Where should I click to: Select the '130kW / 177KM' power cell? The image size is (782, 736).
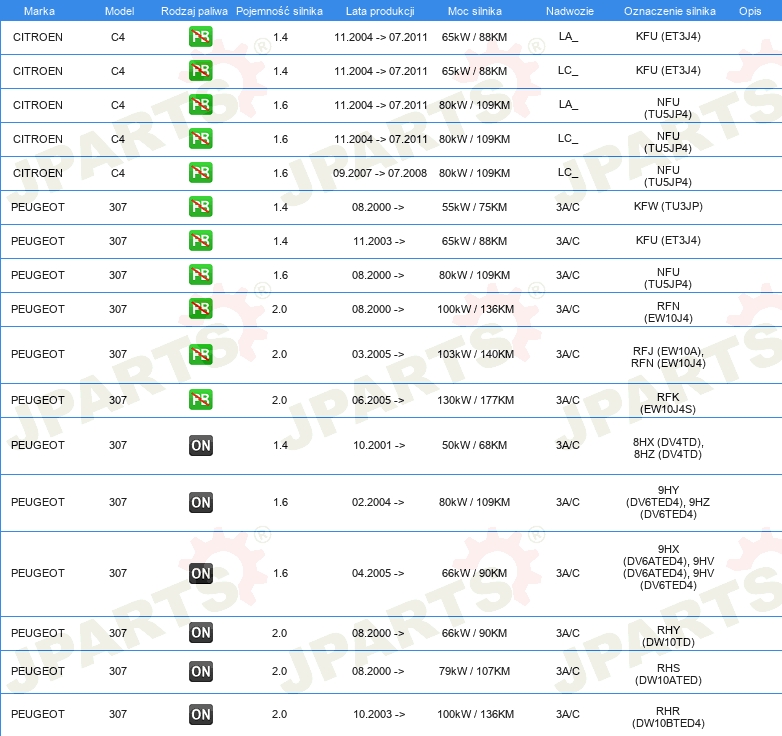(x=475, y=400)
